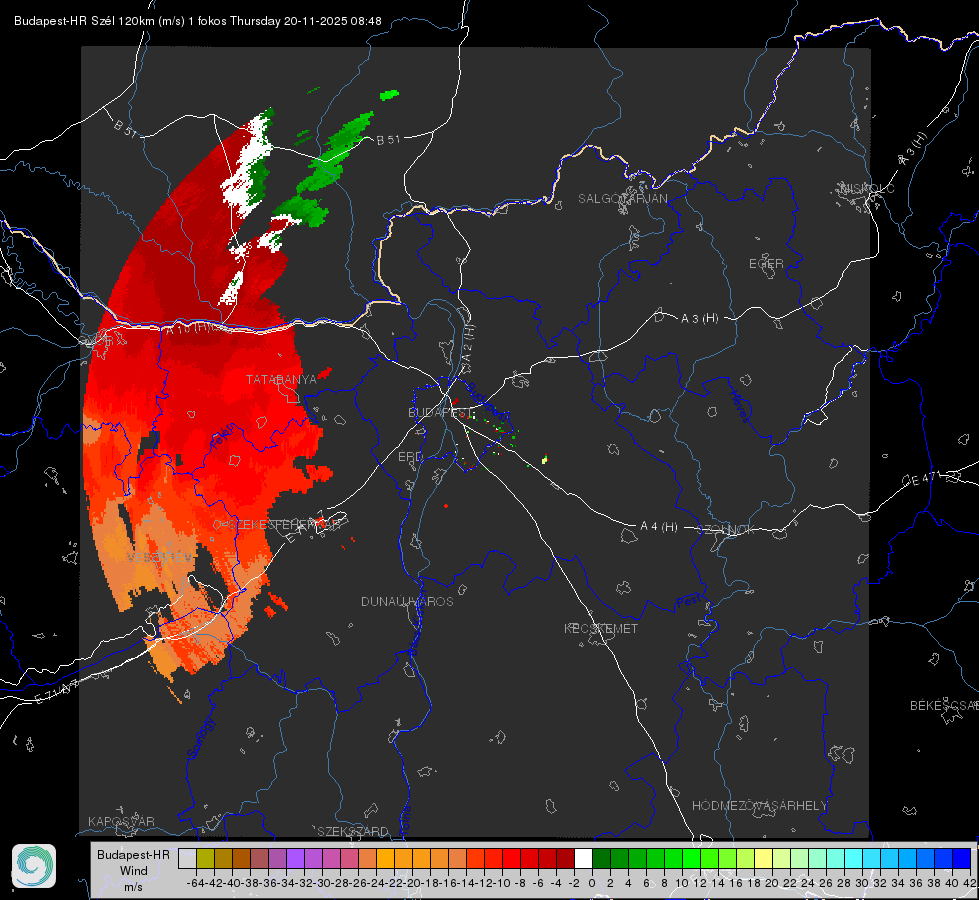Select the blue 'Somogy' county label
This screenshot has height=900, width=979.
[x=201, y=739]
